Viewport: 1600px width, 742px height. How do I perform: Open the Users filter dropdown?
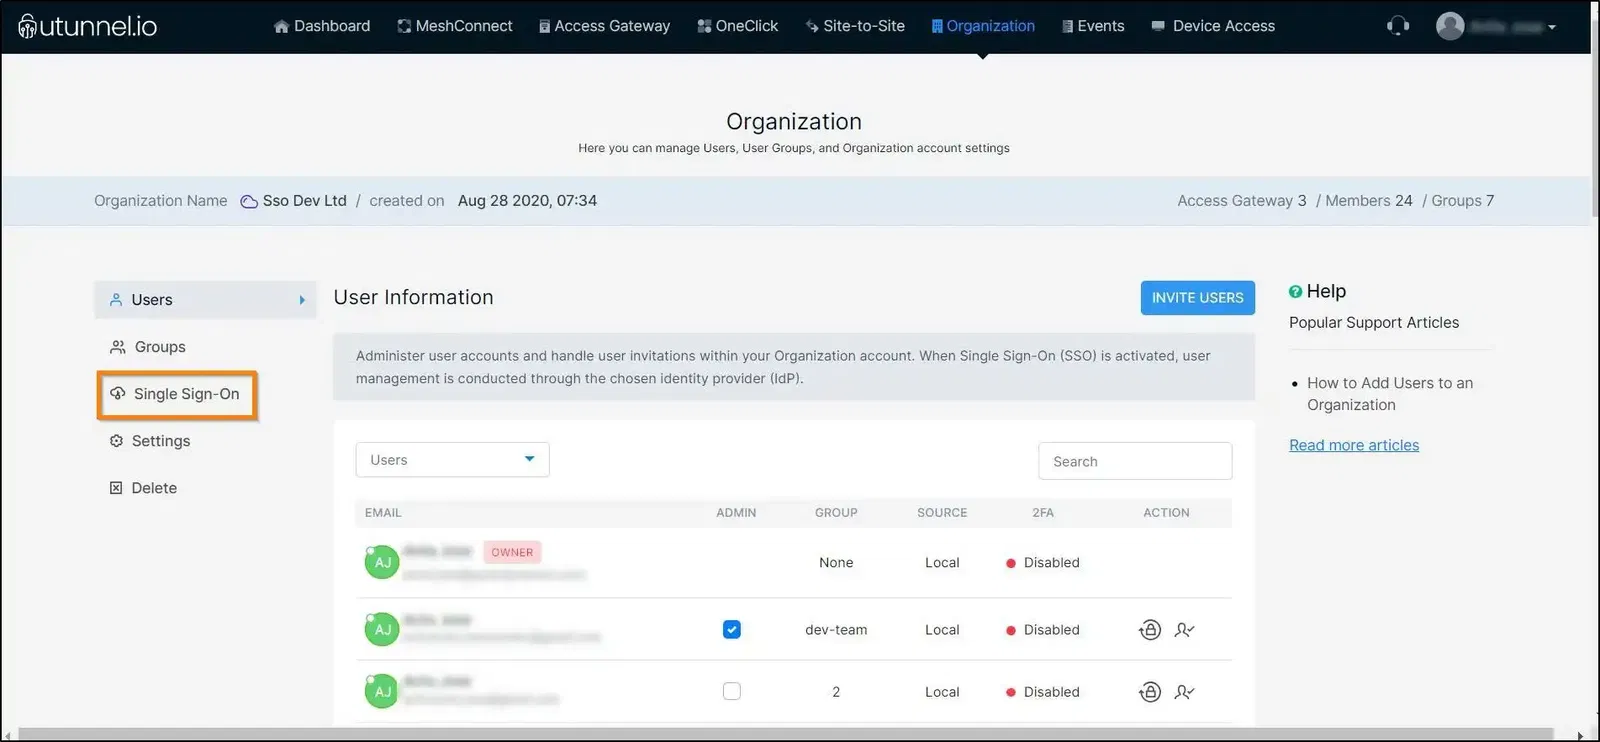pyautogui.click(x=452, y=460)
